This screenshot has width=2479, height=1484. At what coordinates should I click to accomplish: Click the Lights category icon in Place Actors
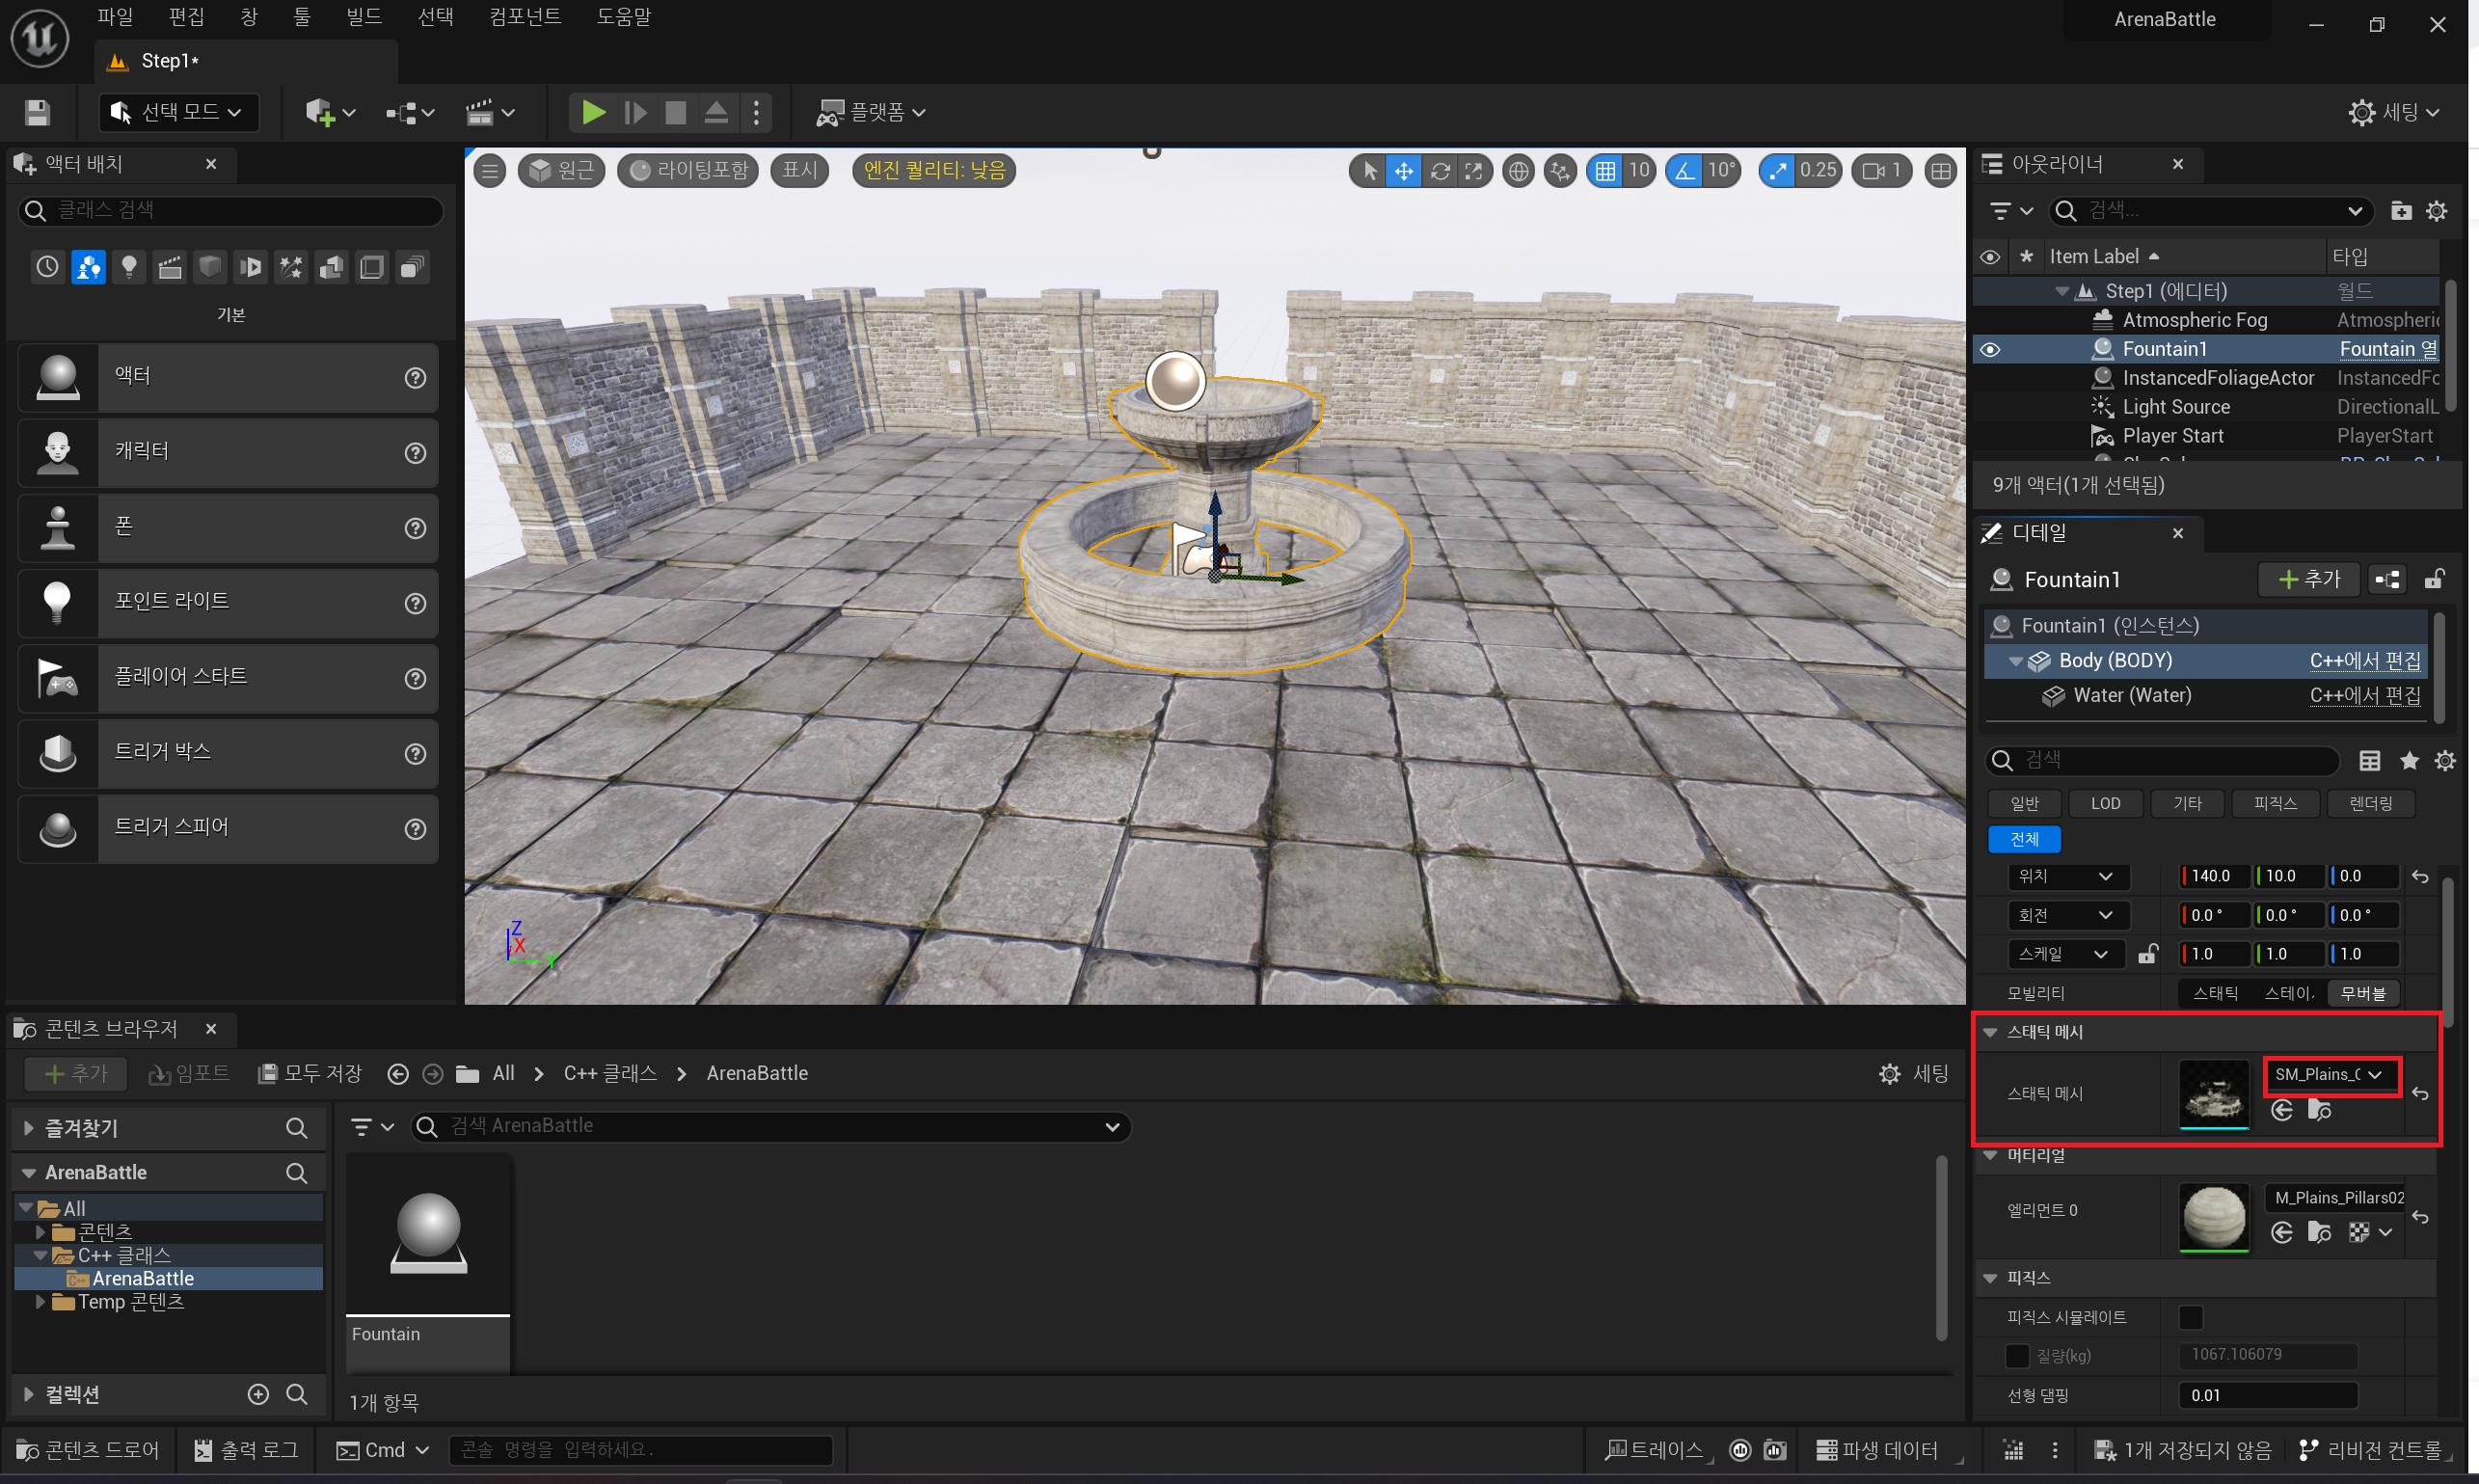(129, 267)
